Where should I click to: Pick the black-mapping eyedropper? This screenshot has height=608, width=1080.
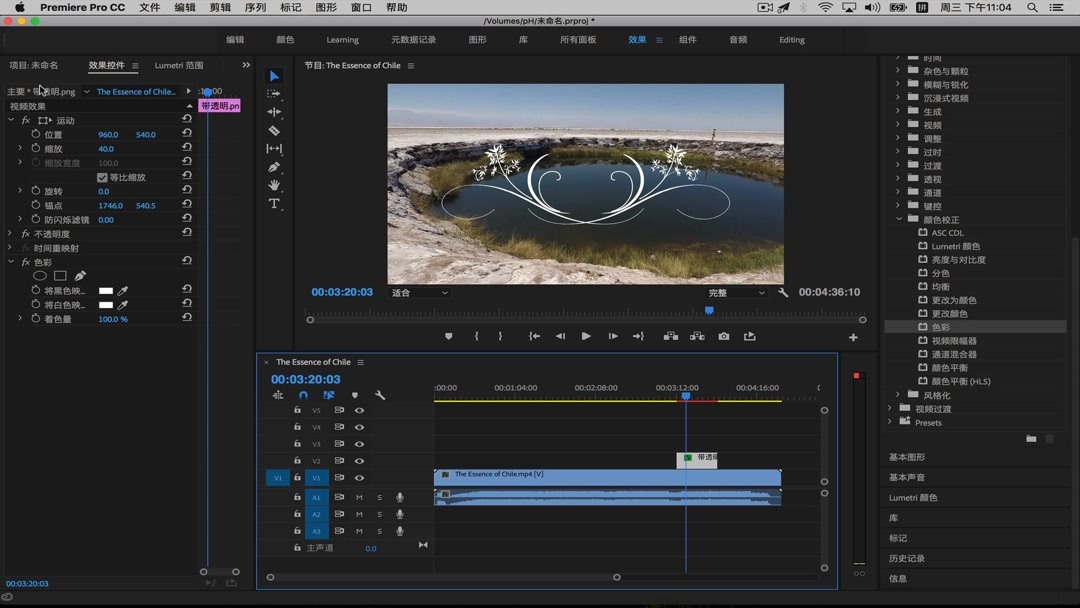point(123,291)
